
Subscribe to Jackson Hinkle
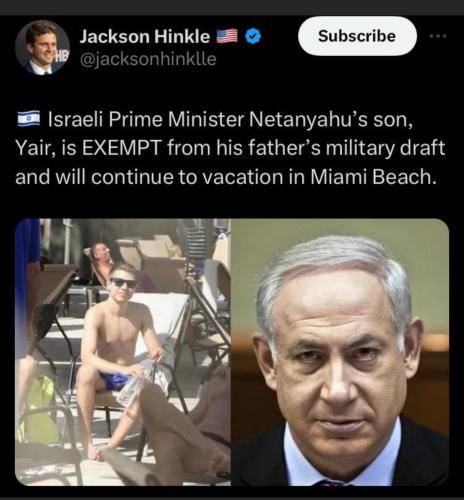(357, 36)
